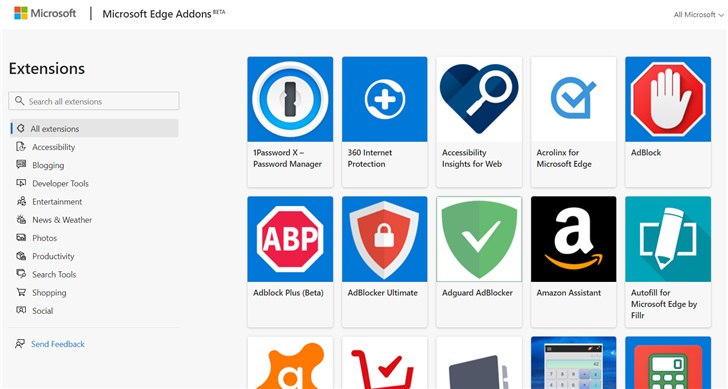728x389 pixels.
Task: Open Accessibility Insights for Web extension
Action: pos(479,122)
